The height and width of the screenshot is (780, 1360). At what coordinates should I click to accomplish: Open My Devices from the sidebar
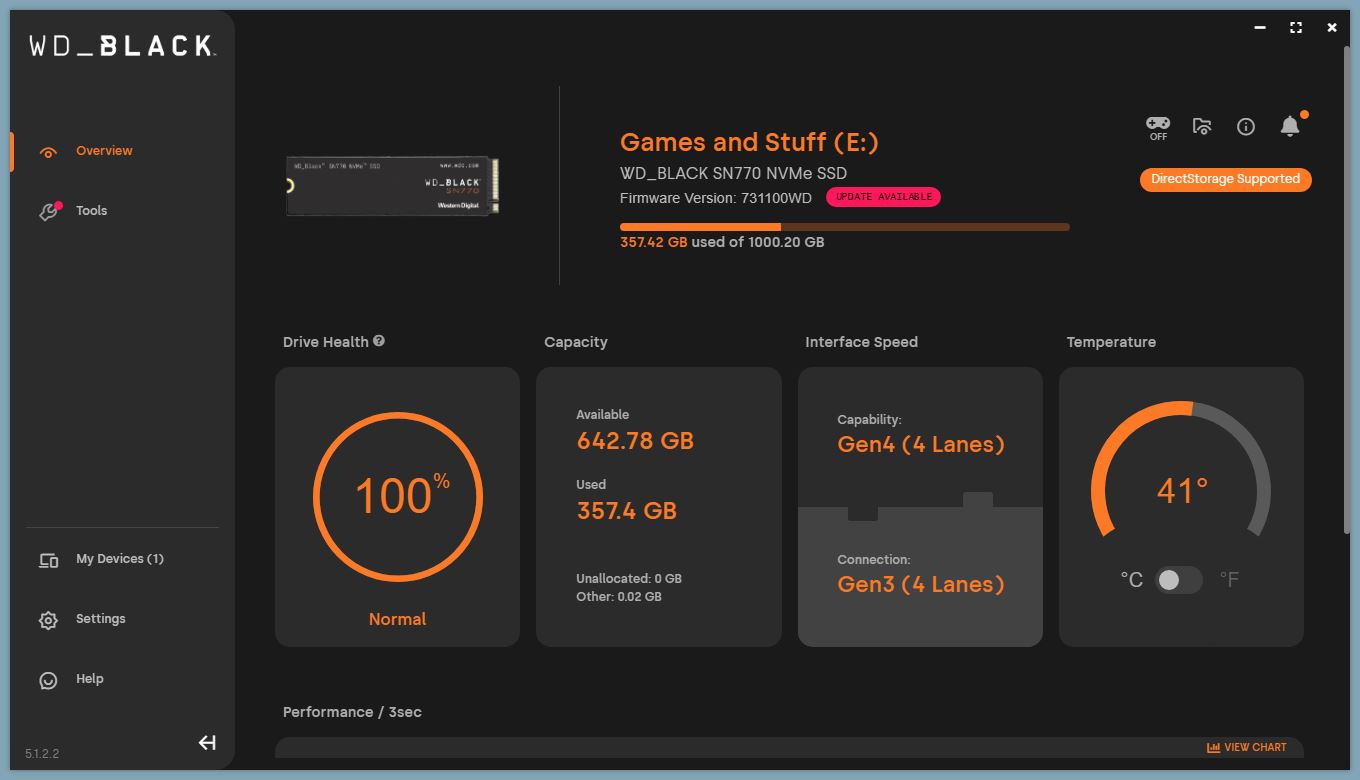point(48,560)
